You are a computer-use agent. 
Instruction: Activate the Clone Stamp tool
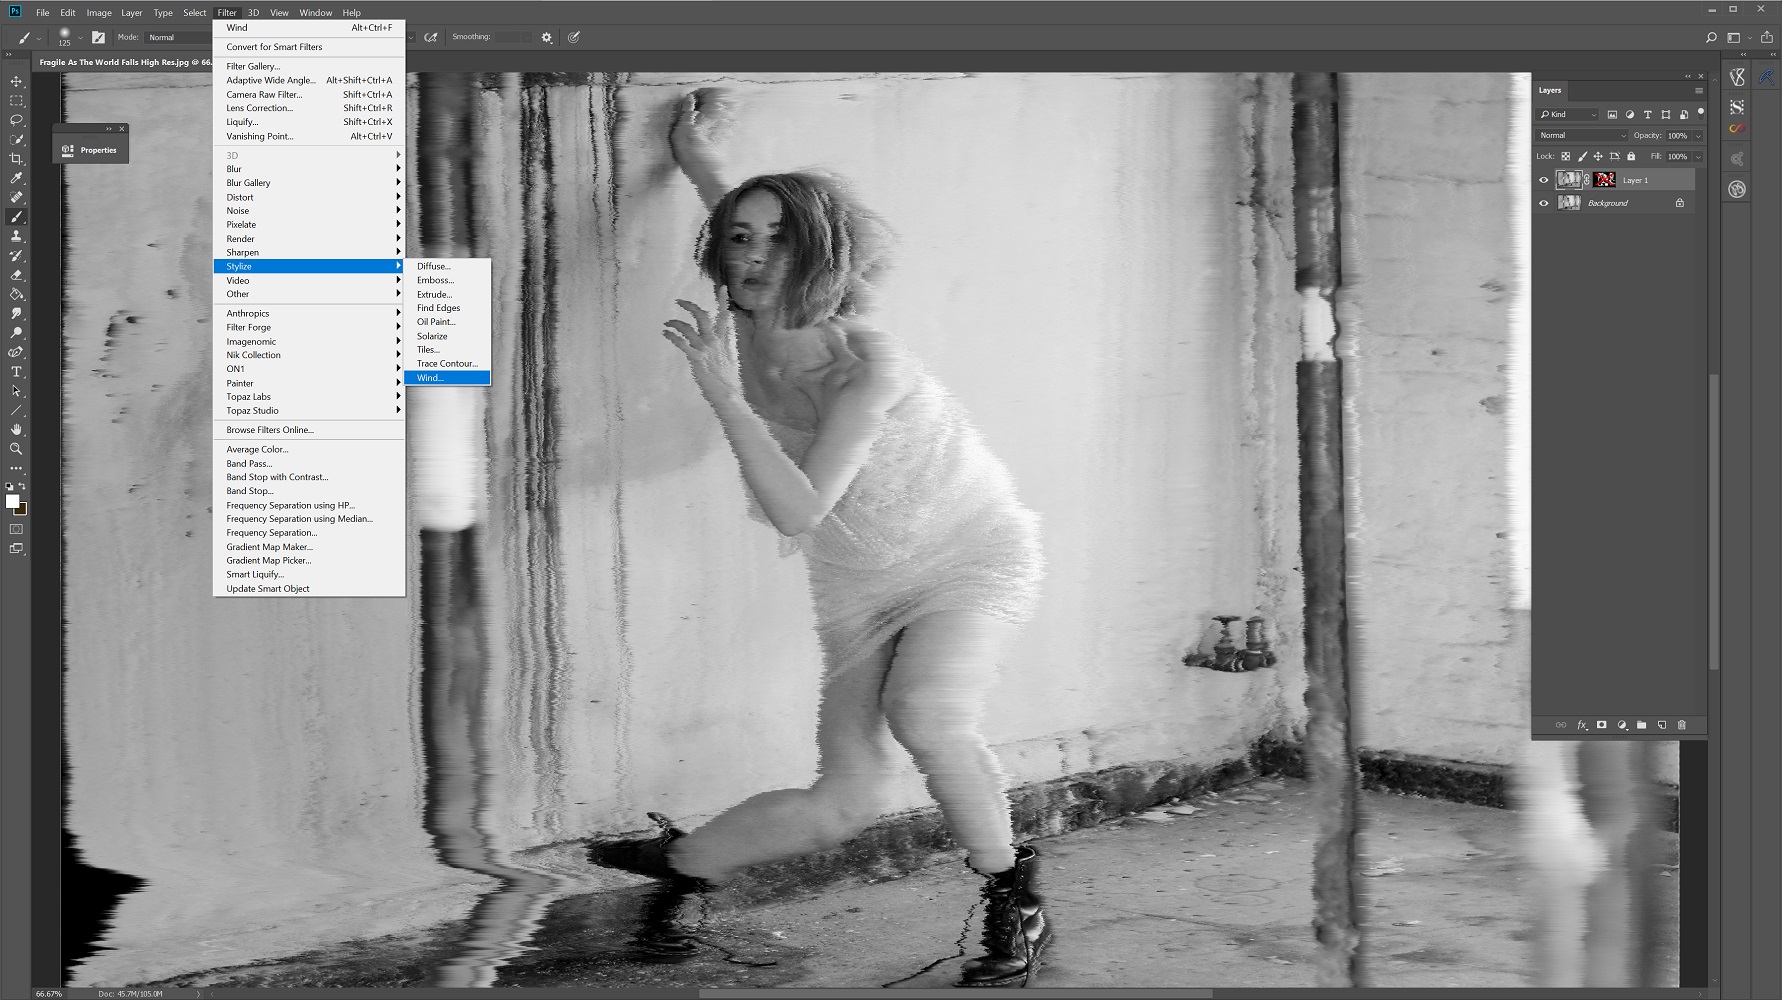point(16,236)
